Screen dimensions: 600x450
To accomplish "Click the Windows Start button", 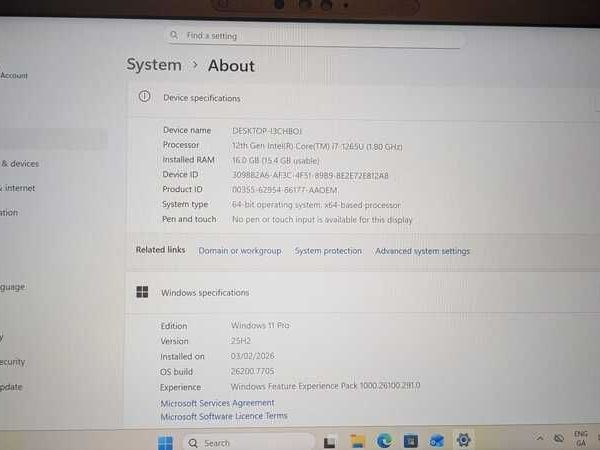I will coord(166,442).
